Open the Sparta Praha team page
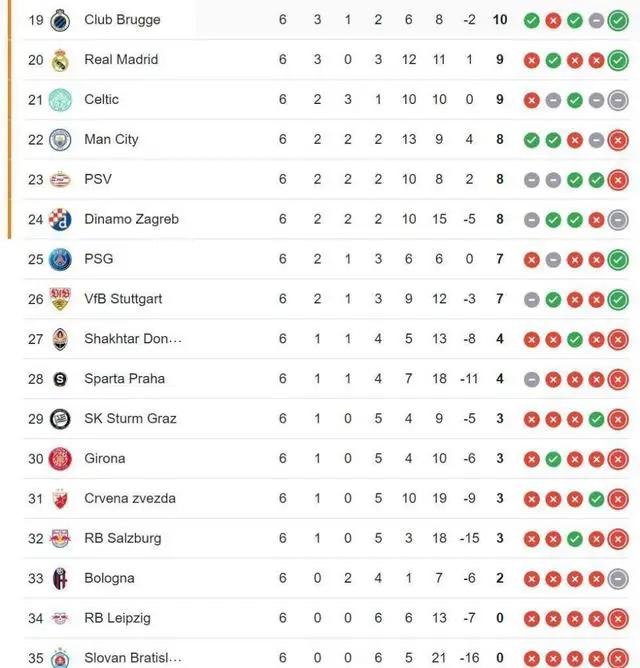Screen dimensions: 640x668 tap(124, 379)
